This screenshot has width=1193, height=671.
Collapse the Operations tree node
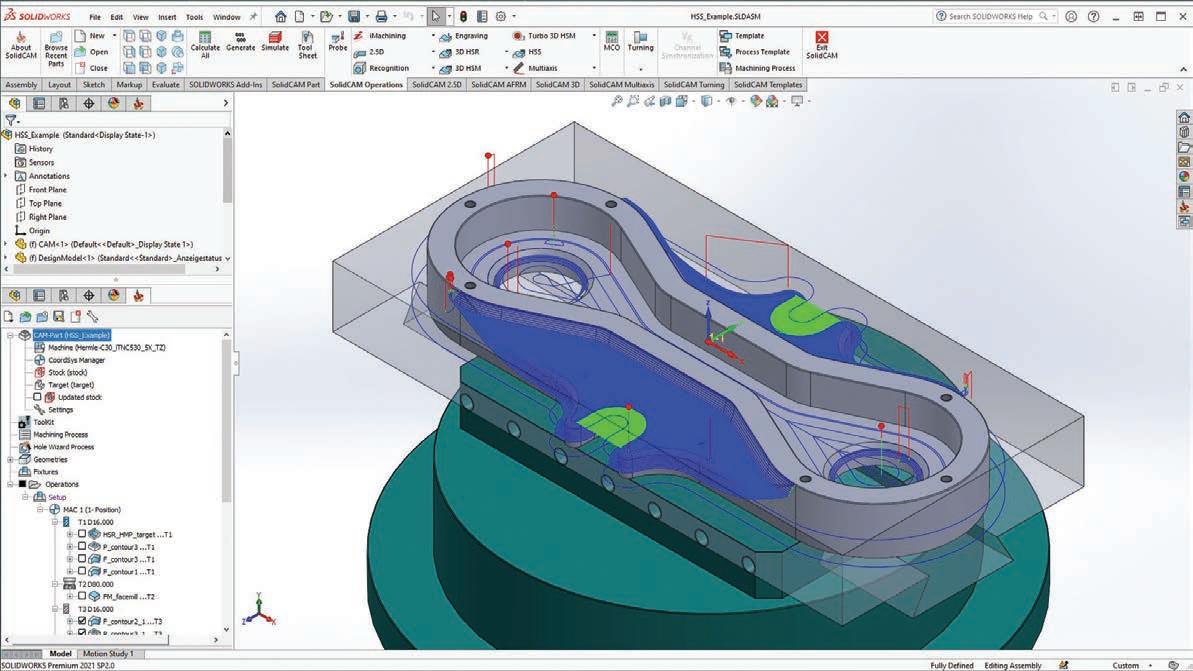click(11, 484)
